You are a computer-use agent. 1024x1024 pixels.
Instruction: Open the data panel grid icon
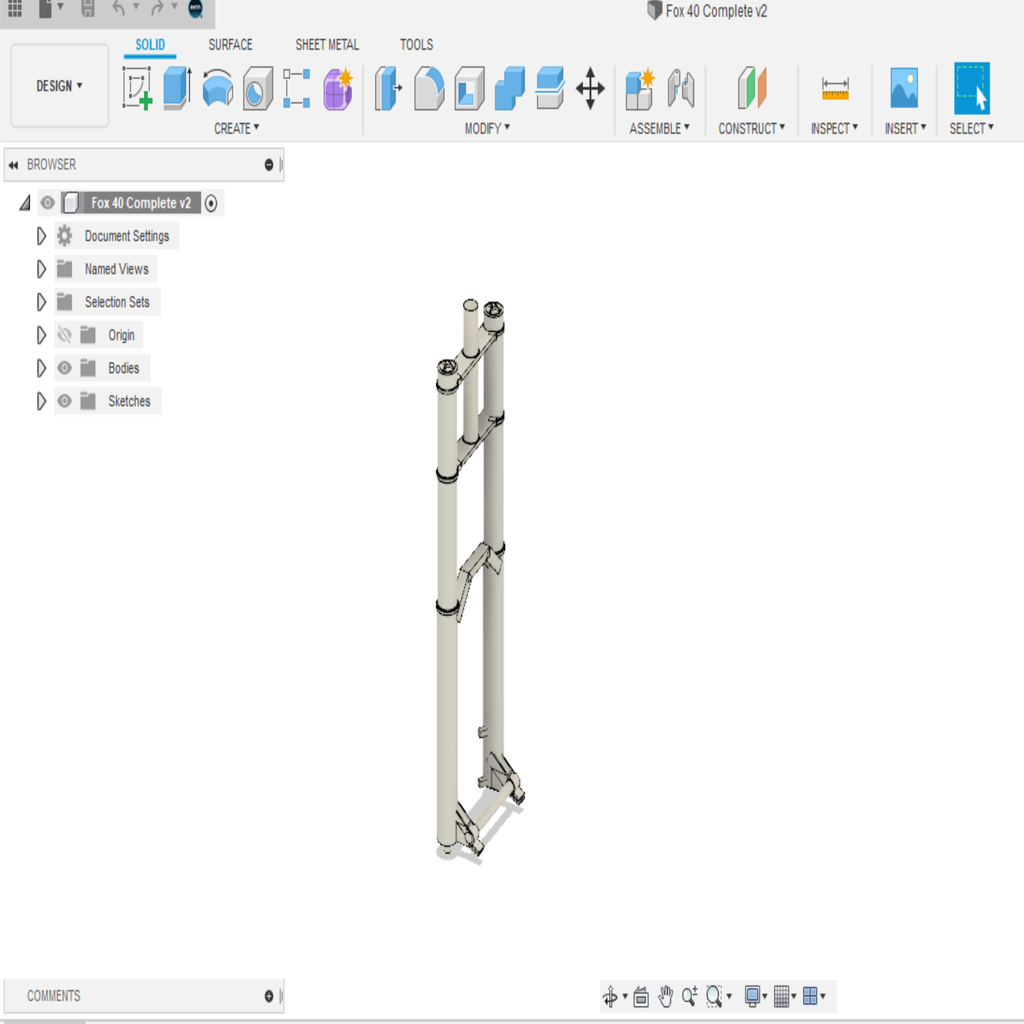pyautogui.click(x=15, y=8)
